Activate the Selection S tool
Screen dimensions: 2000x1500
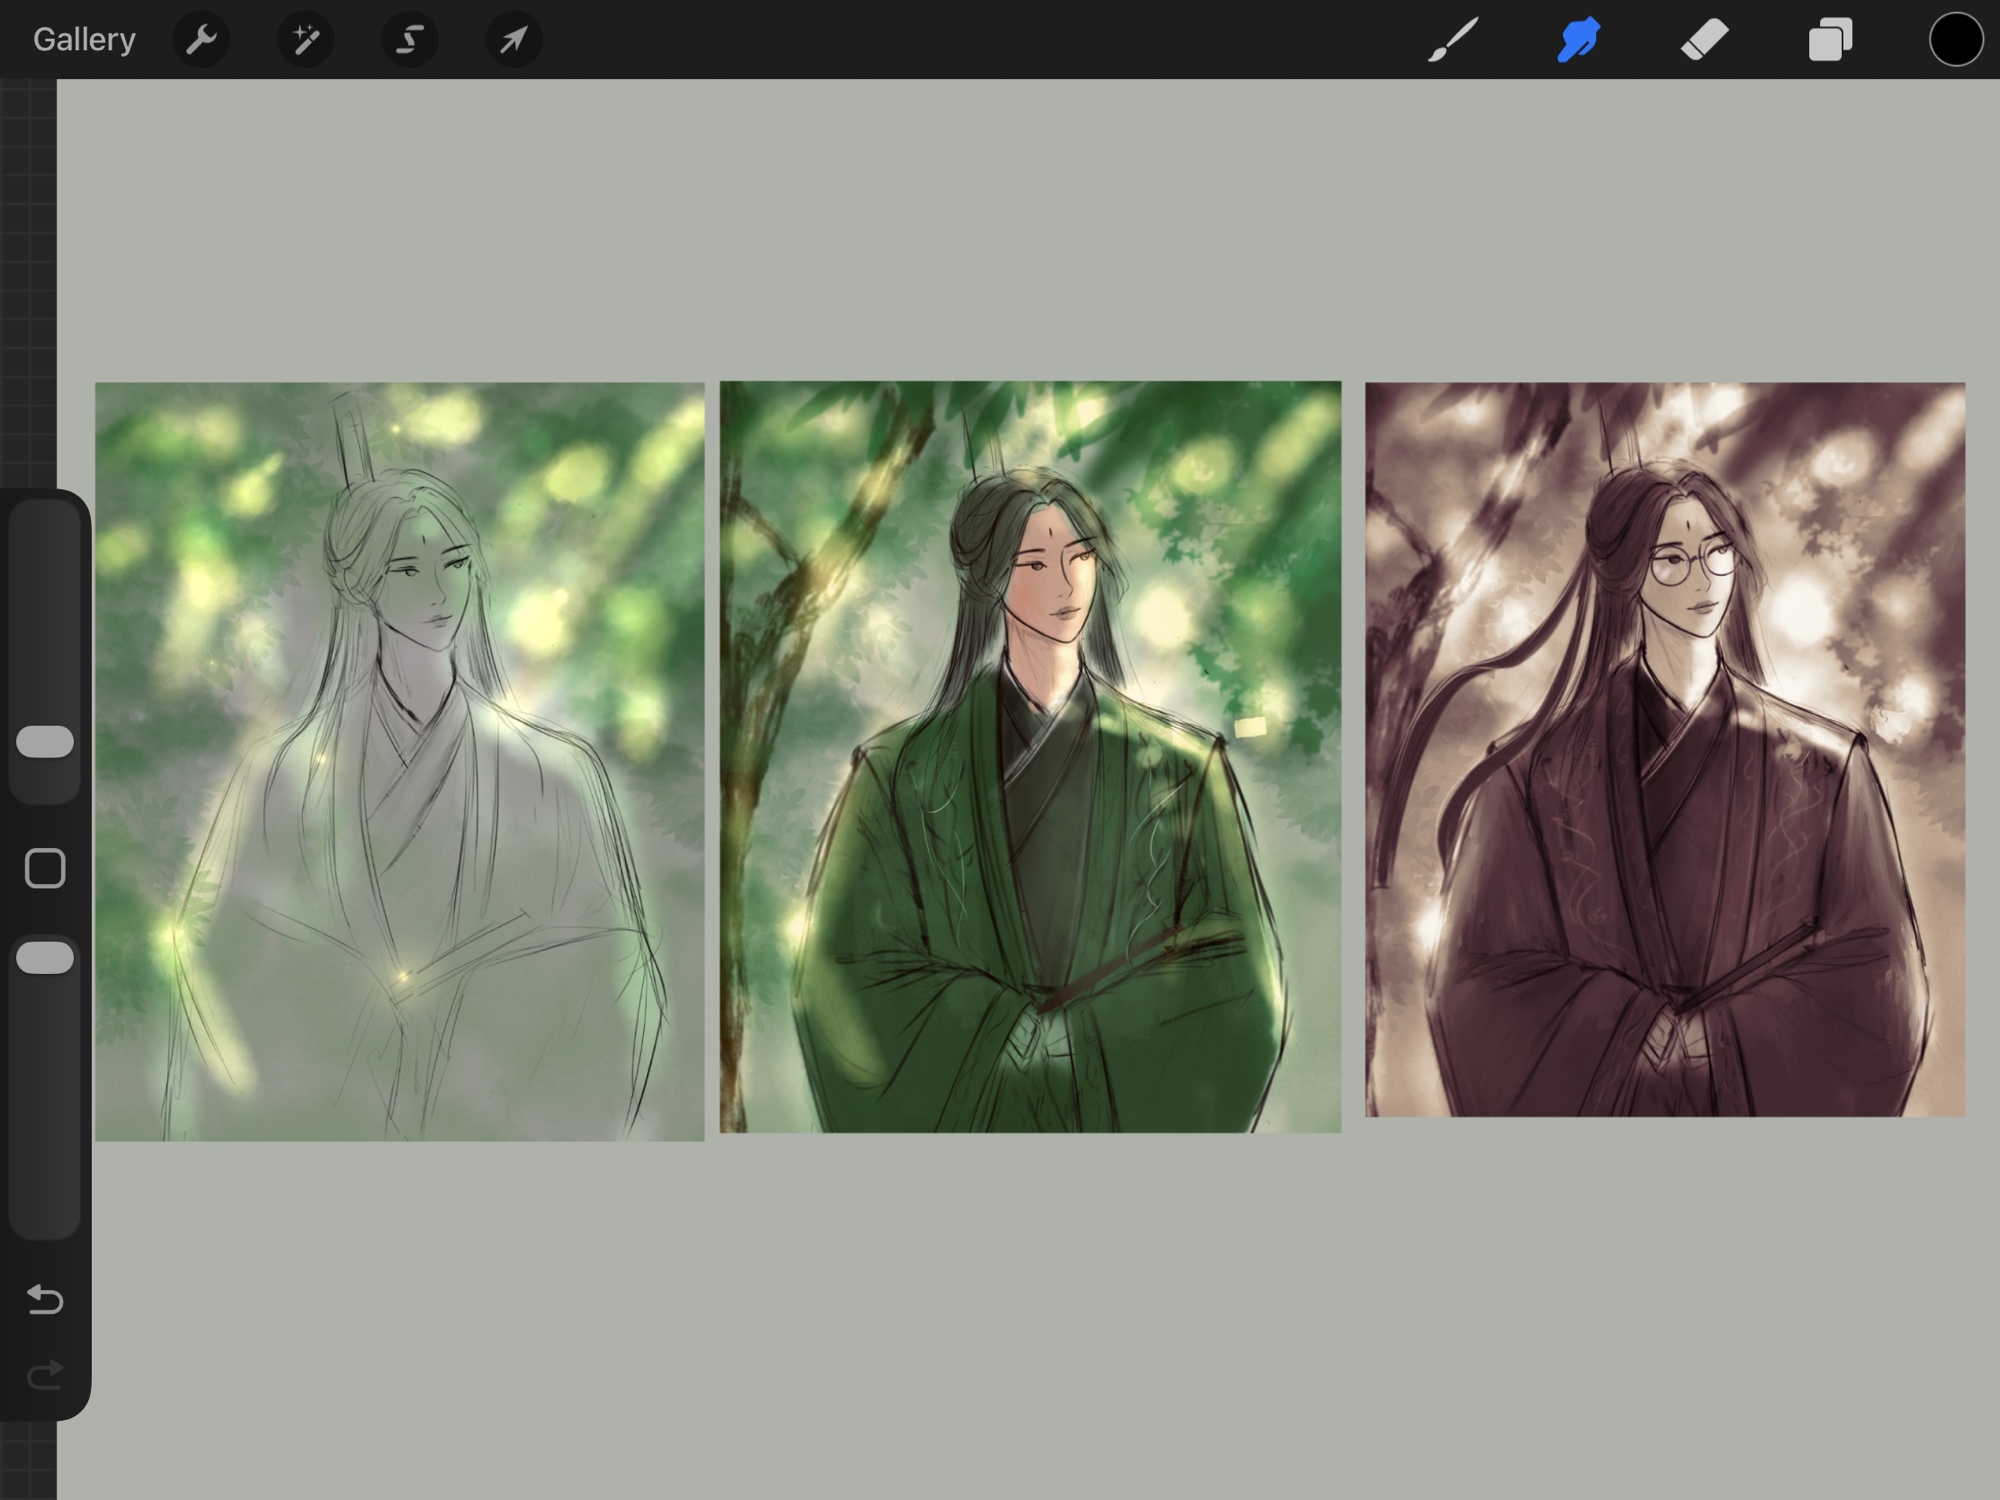409,40
